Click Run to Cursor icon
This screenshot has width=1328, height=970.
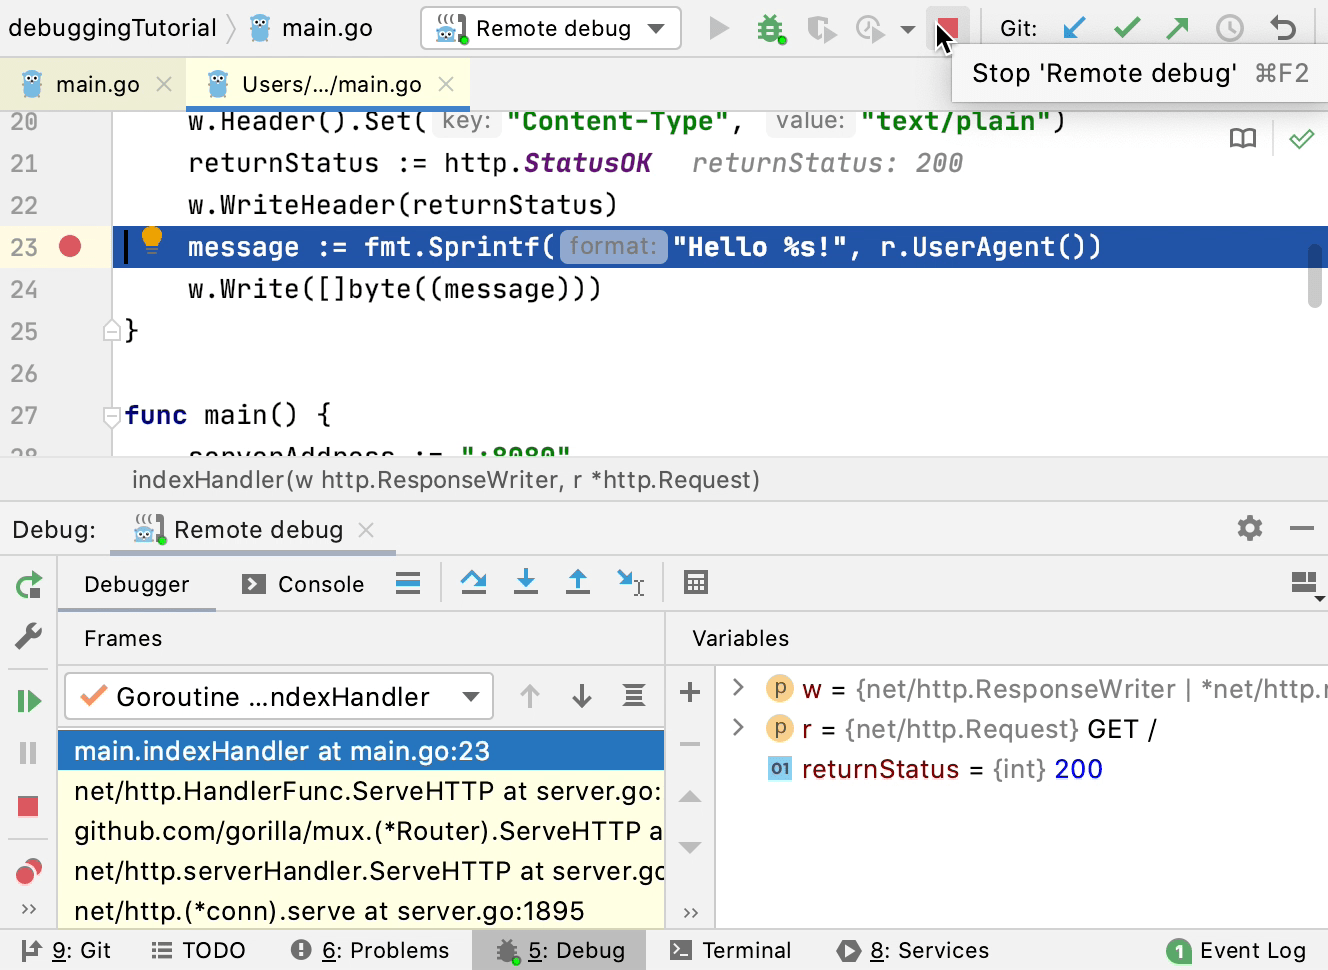tap(630, 582)
